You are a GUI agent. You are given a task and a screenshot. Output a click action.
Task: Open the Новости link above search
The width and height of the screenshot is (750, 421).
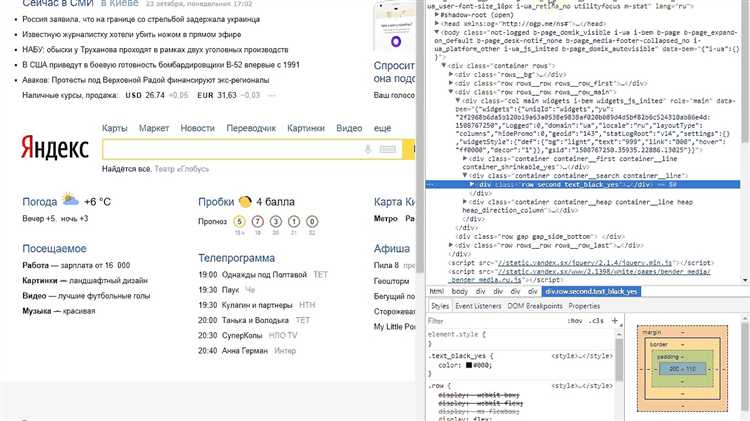pos(198,128)
